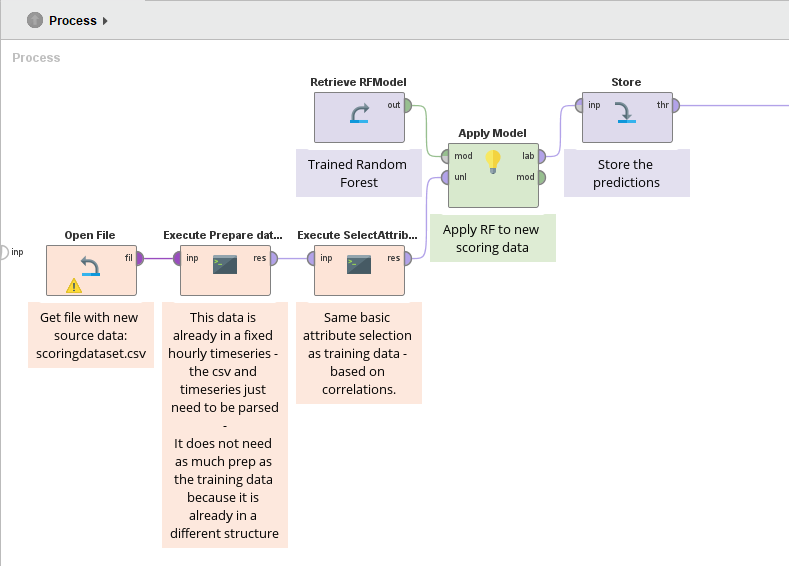Click the thr output port on Store

(676, 105)
